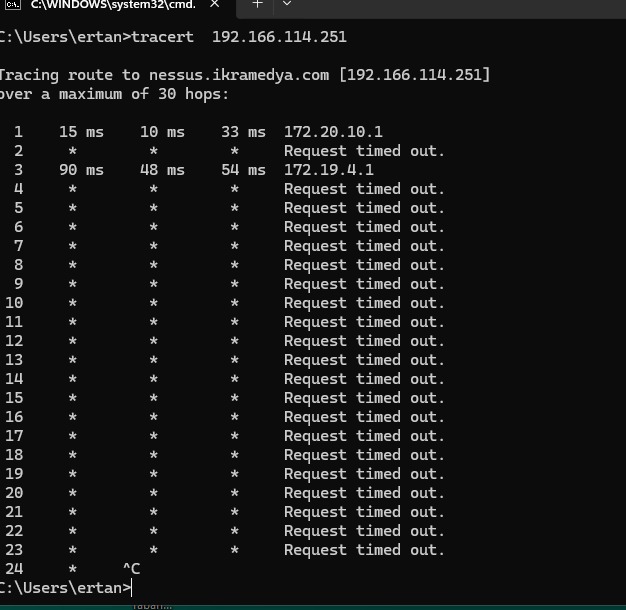Click the 90 ms value on hop 3
Image resolution: width=626 pixels, height=610 pixels.
(81, 170)
